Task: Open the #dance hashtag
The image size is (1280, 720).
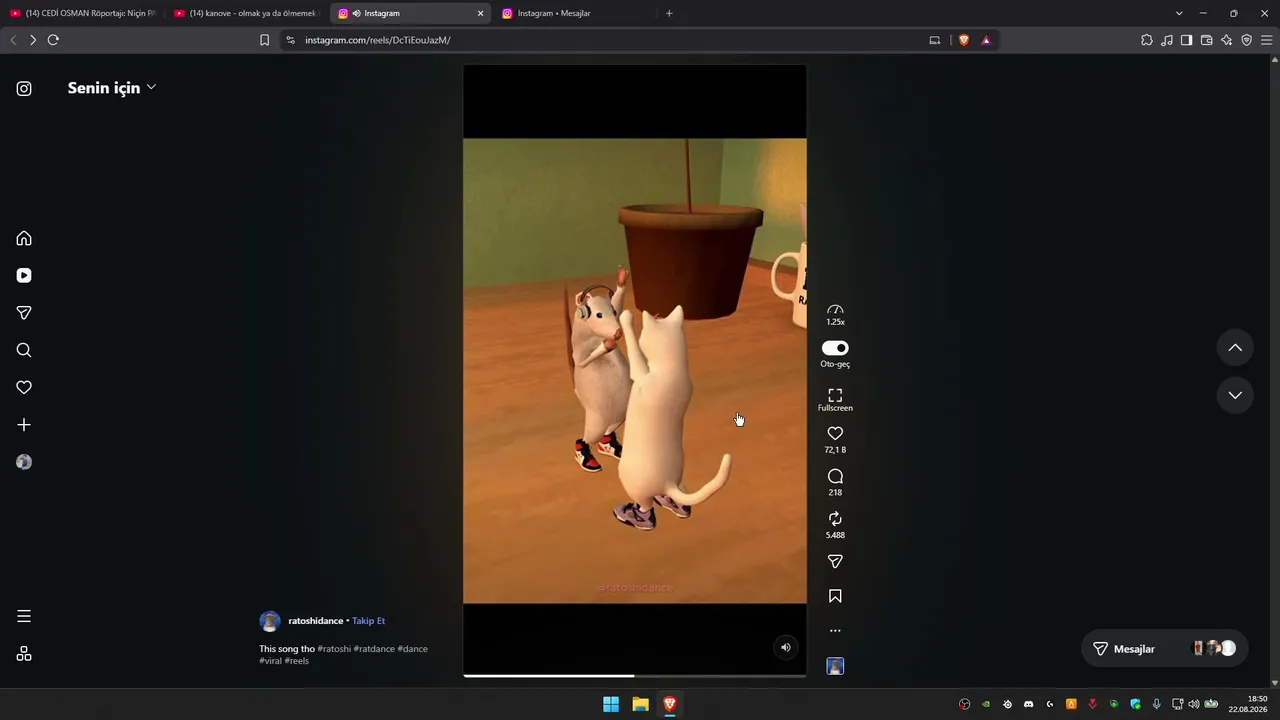Action: (x=412, y=649)
